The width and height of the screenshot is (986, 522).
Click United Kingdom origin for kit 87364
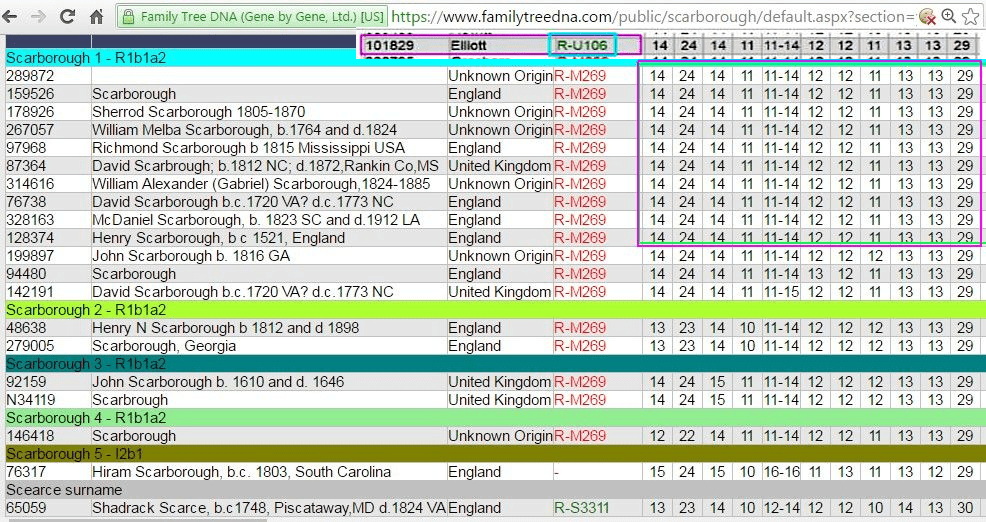500,166
